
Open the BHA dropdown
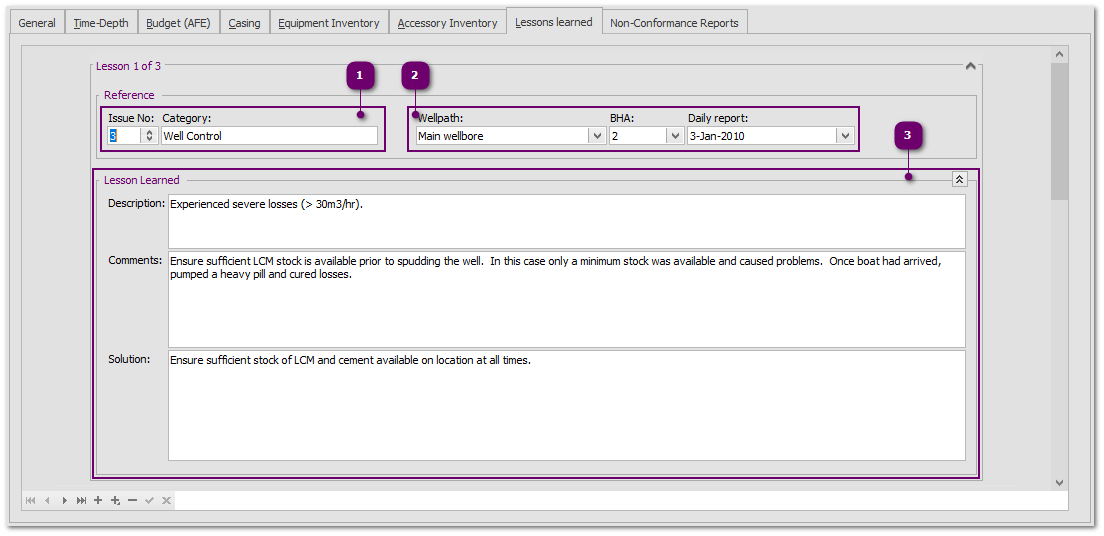pos(675,136)
